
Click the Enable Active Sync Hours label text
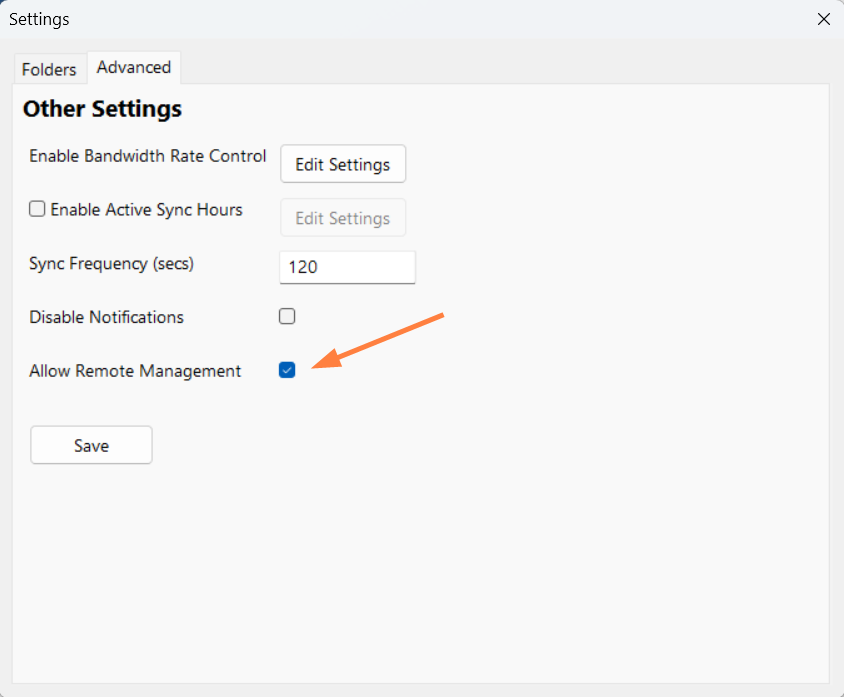click(146, 210)
